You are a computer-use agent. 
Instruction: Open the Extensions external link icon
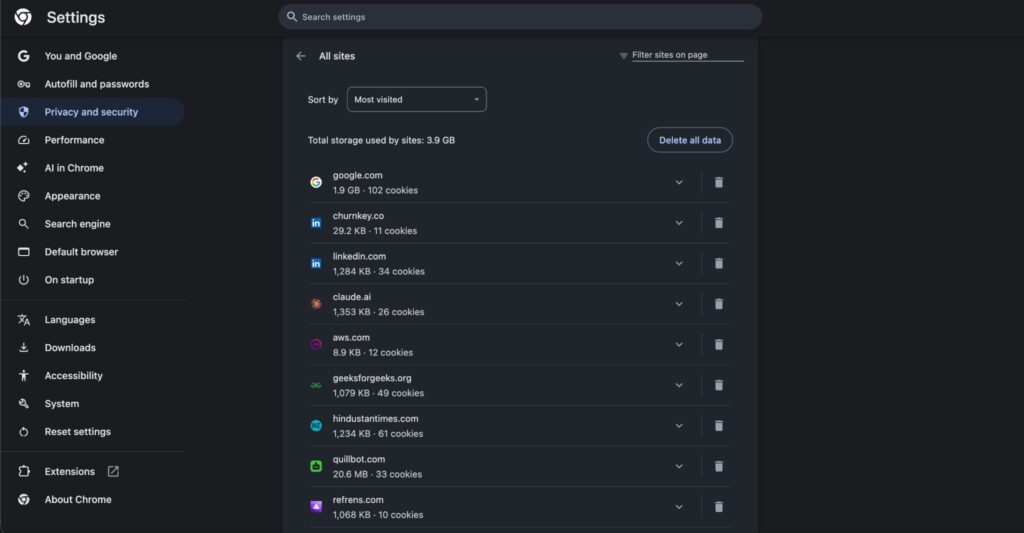click(x=113, y=472)
